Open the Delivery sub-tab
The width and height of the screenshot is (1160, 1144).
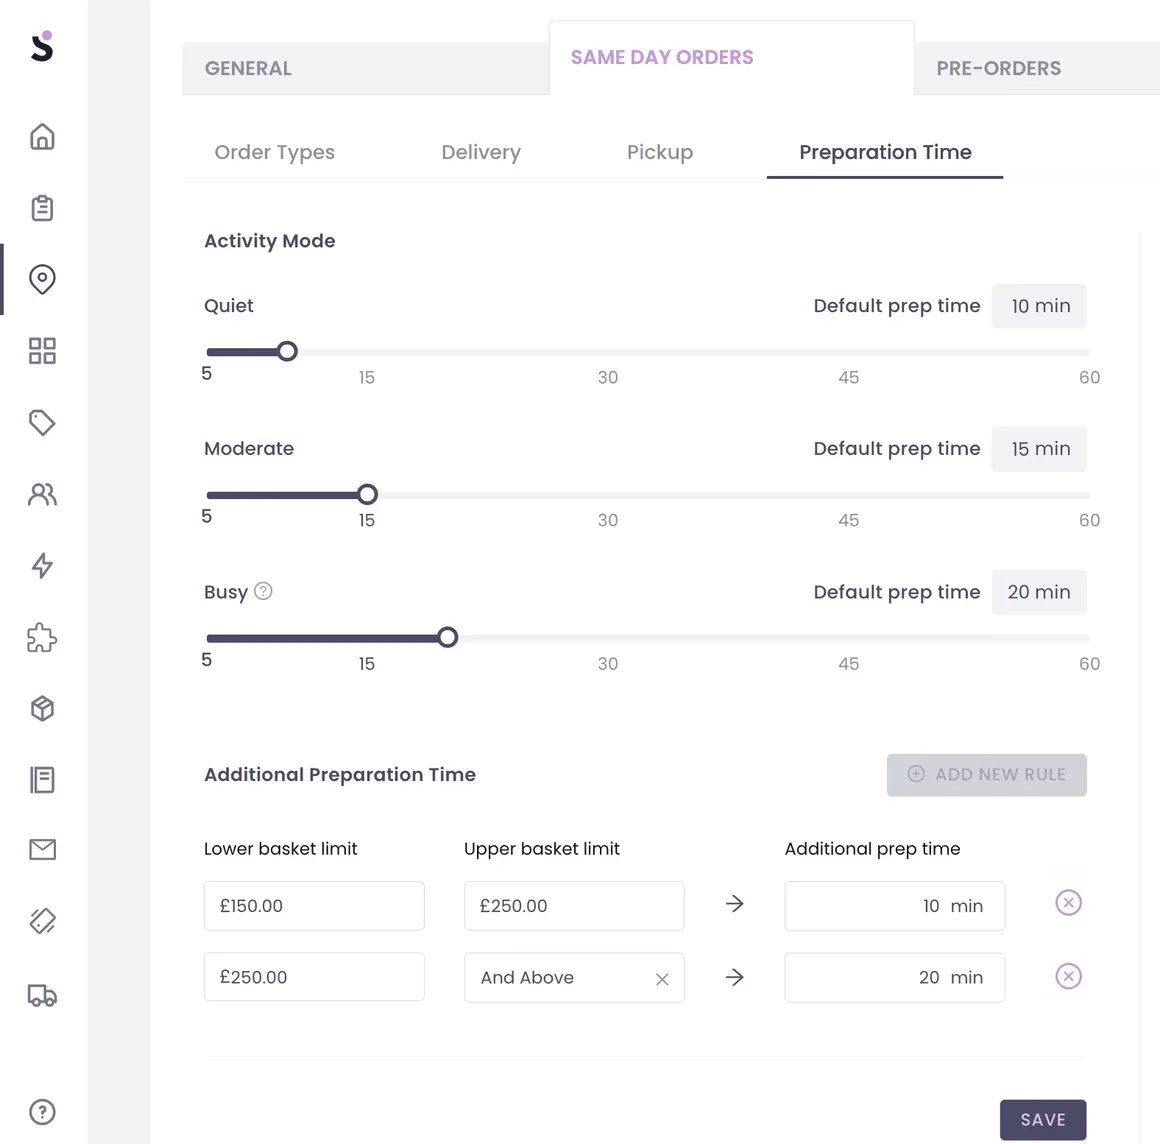[481, 152]
